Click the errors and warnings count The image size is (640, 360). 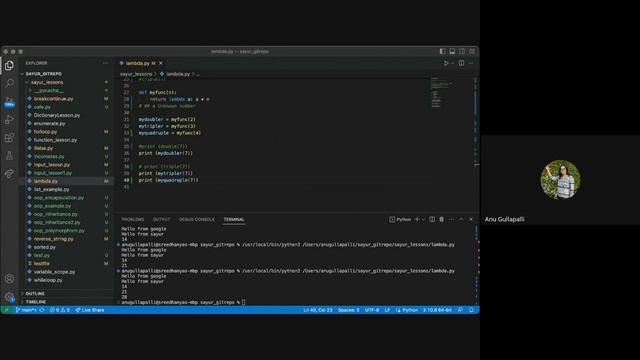point(60,310)
